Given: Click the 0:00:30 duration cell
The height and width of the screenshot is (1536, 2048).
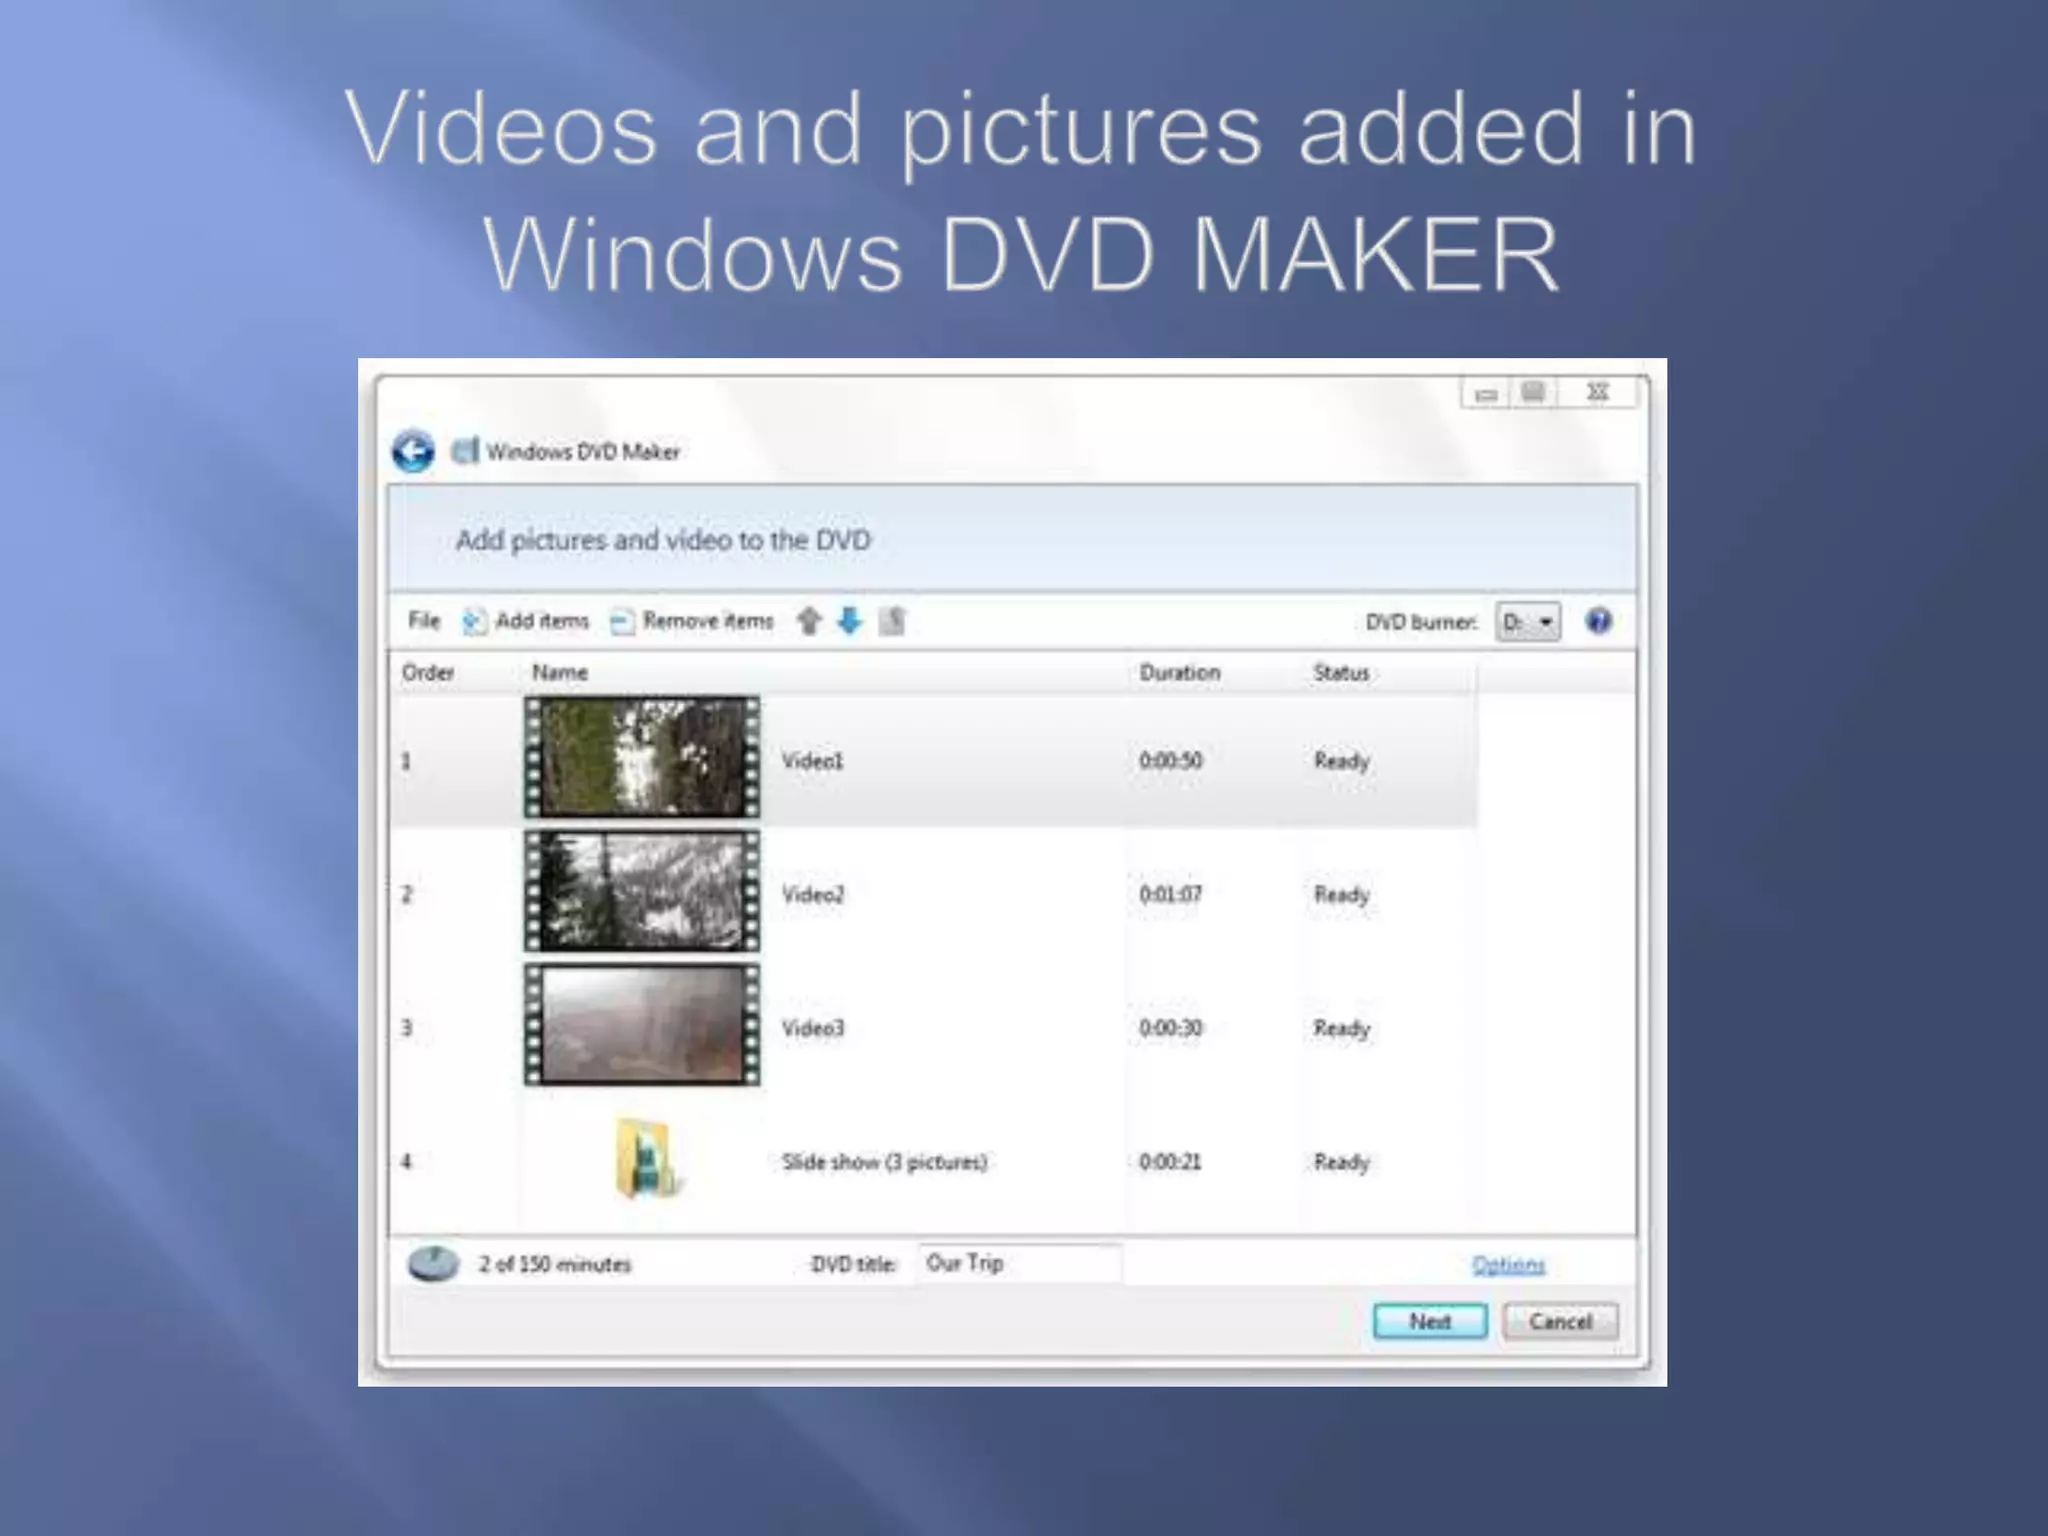Looking at the screenshot, I should (x=1170, y=1028).
